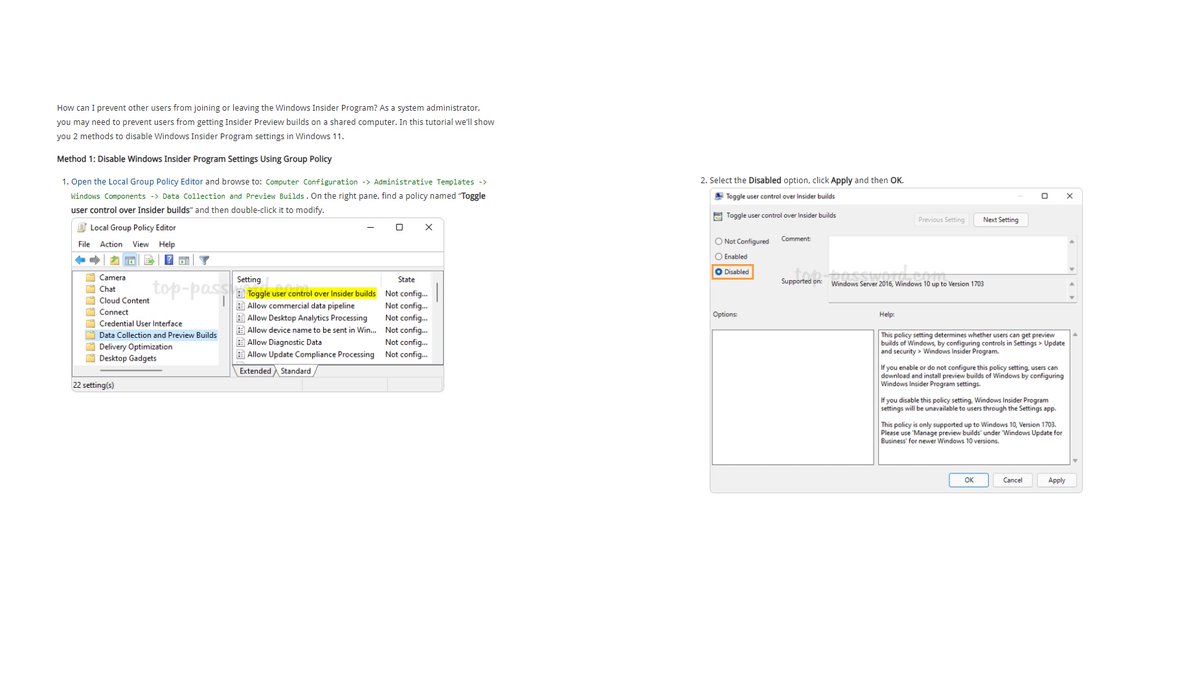Switch to the Standard tab

pos(296,371)
